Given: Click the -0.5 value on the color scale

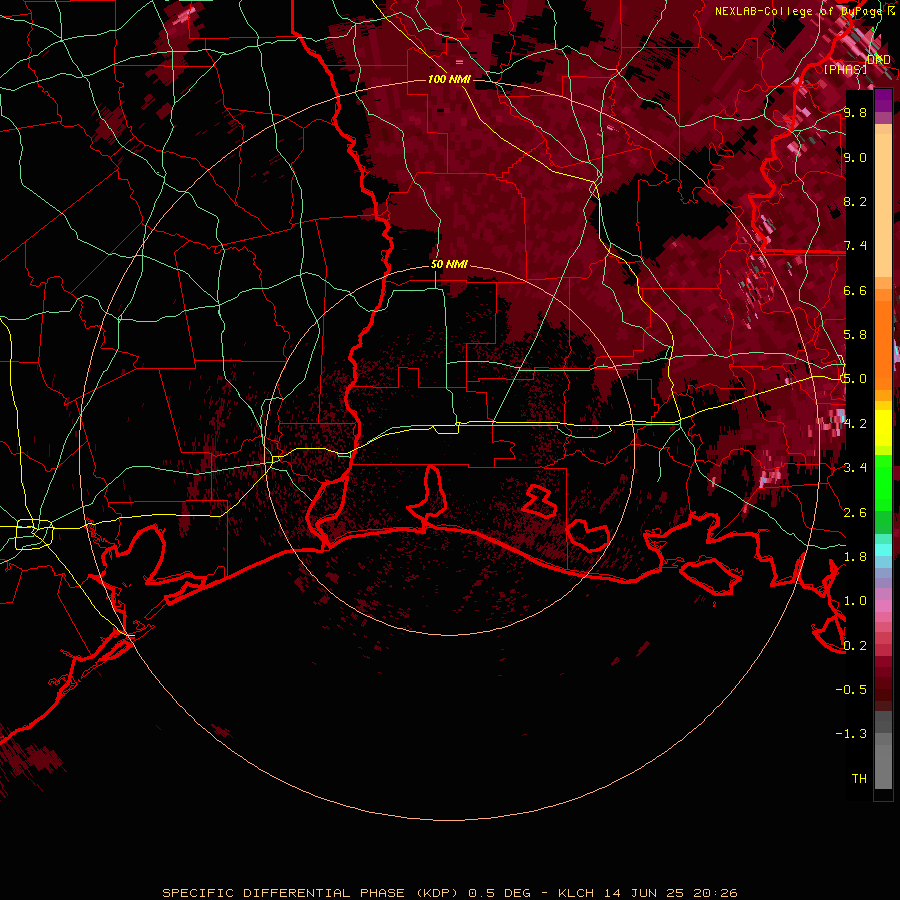Looking at the screenshot, I should click(851, 690).
